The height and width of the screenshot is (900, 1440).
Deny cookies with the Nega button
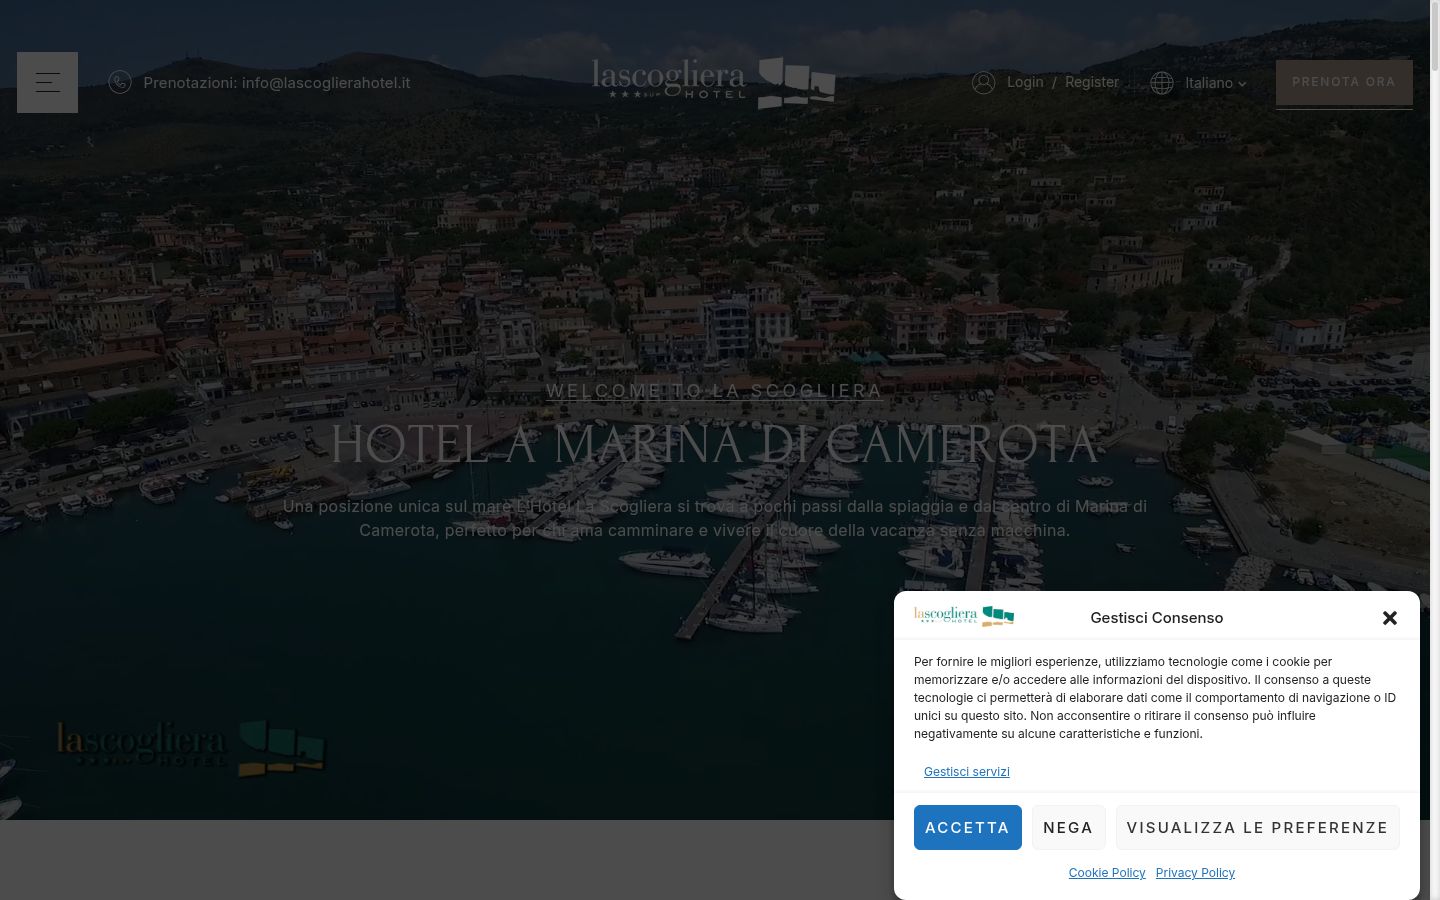(x=1068, y=827)
